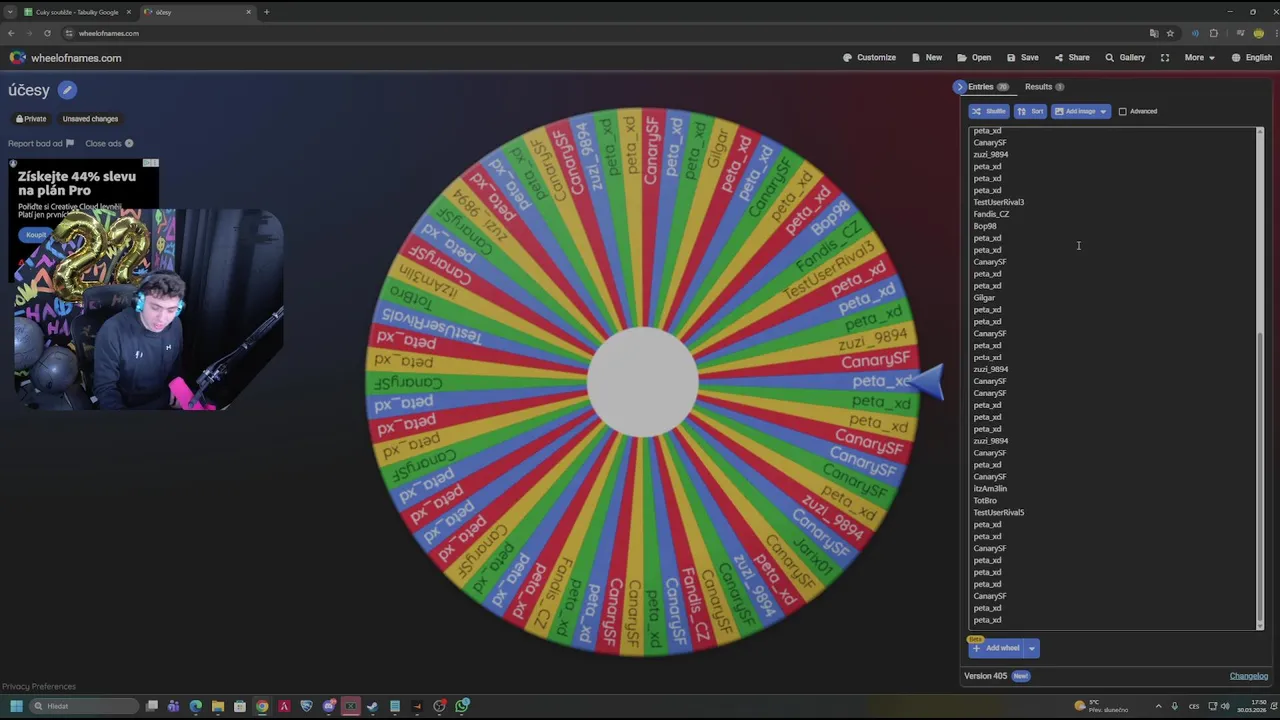Switch to the Google Sheets browser tab
The image size is (1280, 720).
(x=76, y=12)
